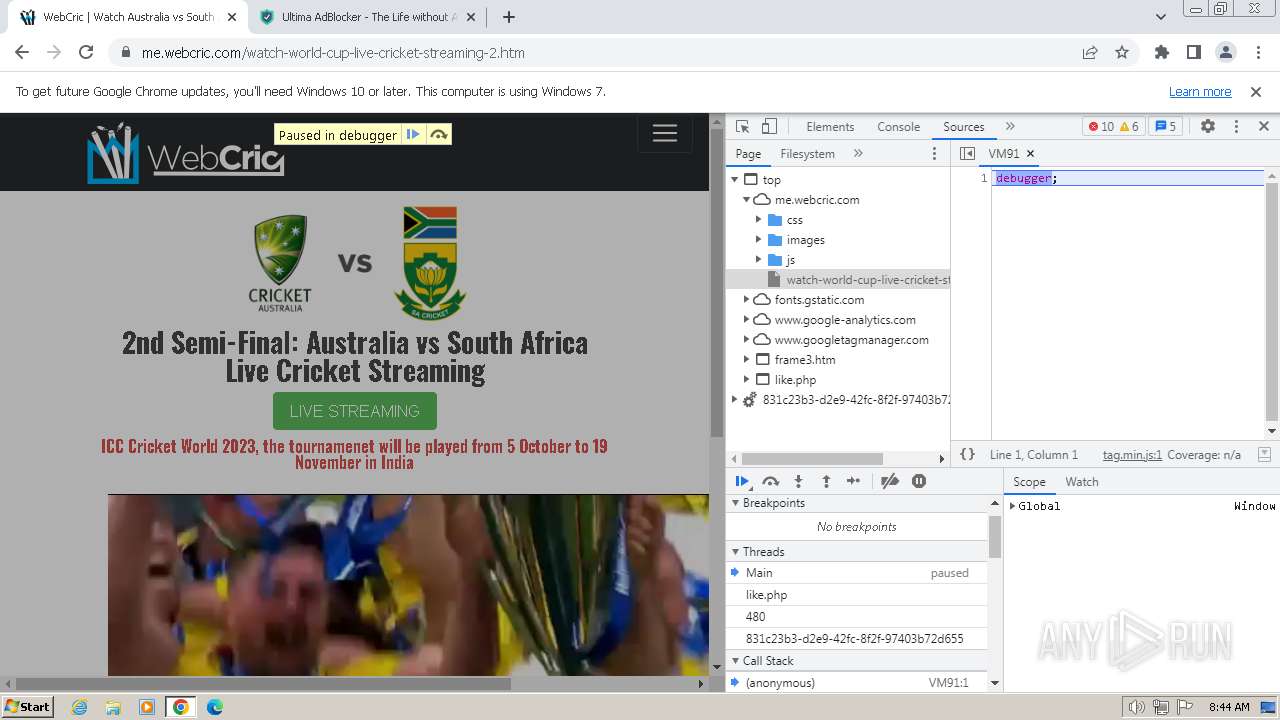Expand the js folder

(759, 260)
